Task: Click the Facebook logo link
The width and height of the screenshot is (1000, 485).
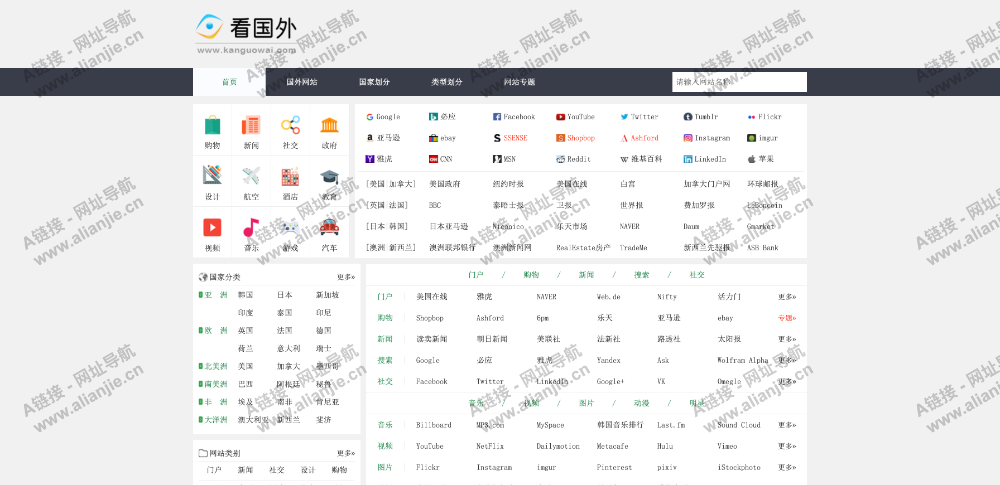Action: (x=514, y=117)
